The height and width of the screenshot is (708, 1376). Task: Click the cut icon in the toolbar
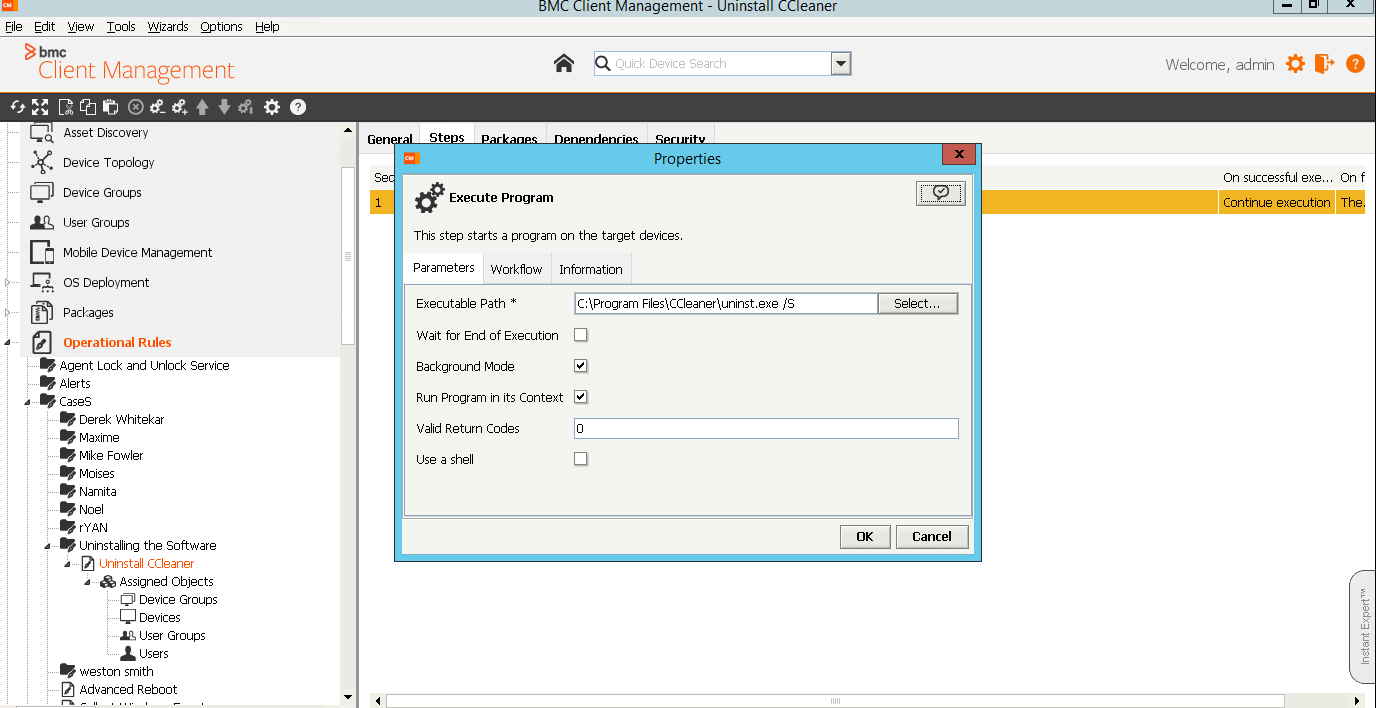tap(66, 107)
